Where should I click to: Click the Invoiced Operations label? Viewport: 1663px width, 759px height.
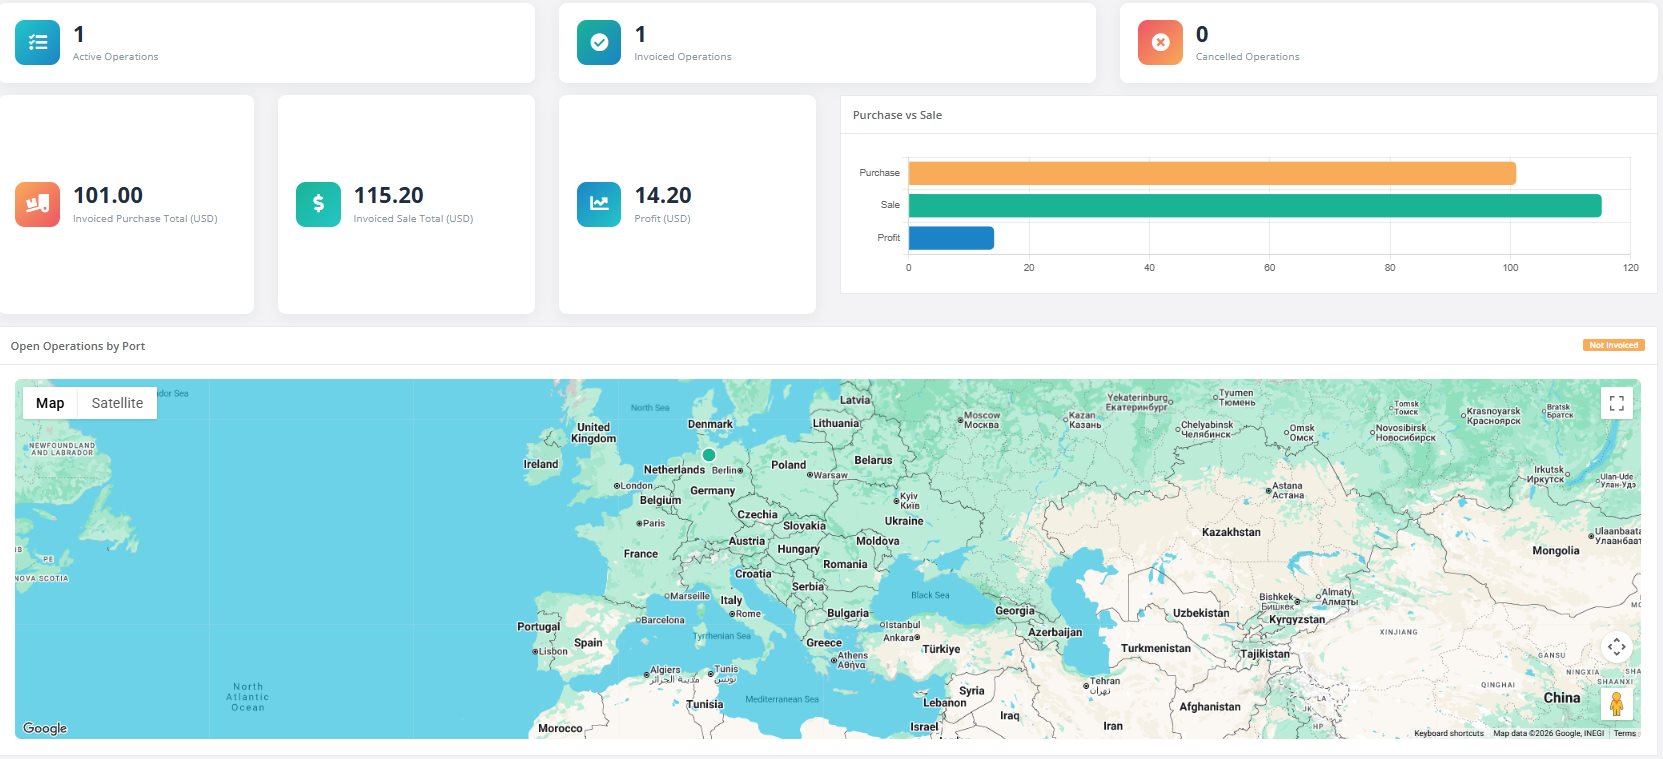[683, 57]
